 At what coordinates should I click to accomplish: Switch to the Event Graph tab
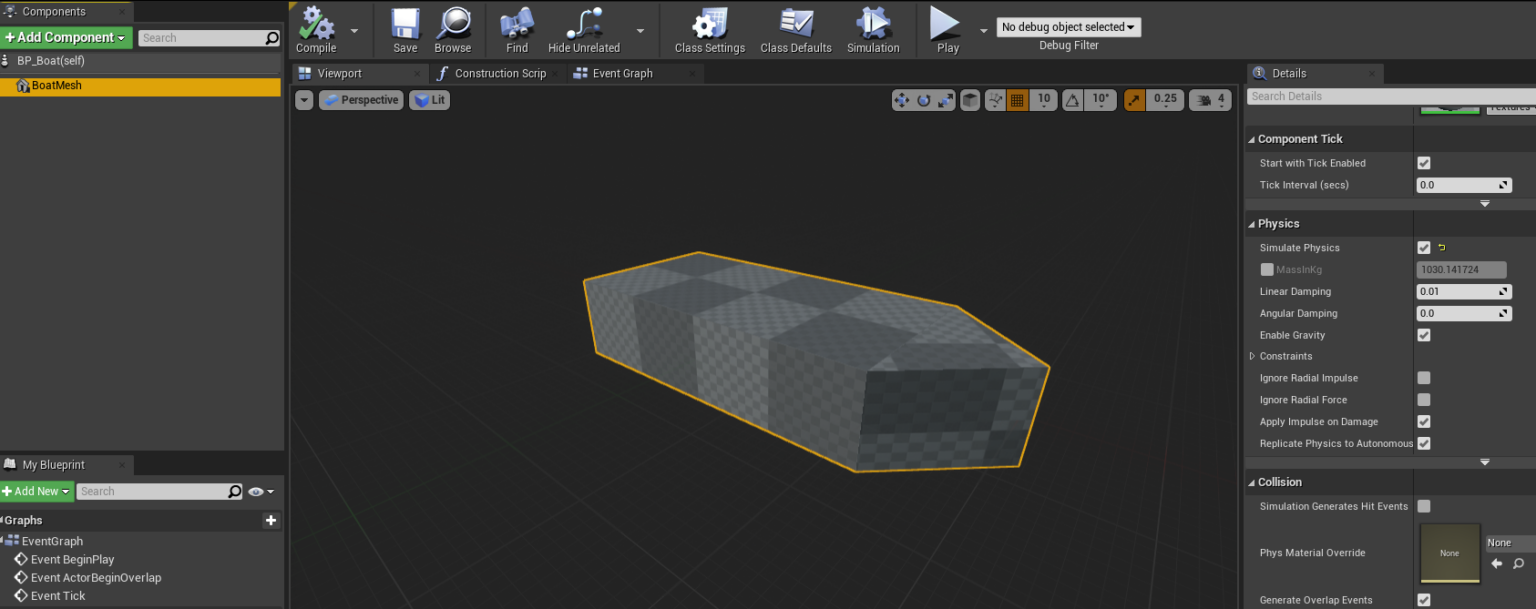pos(621,73)
